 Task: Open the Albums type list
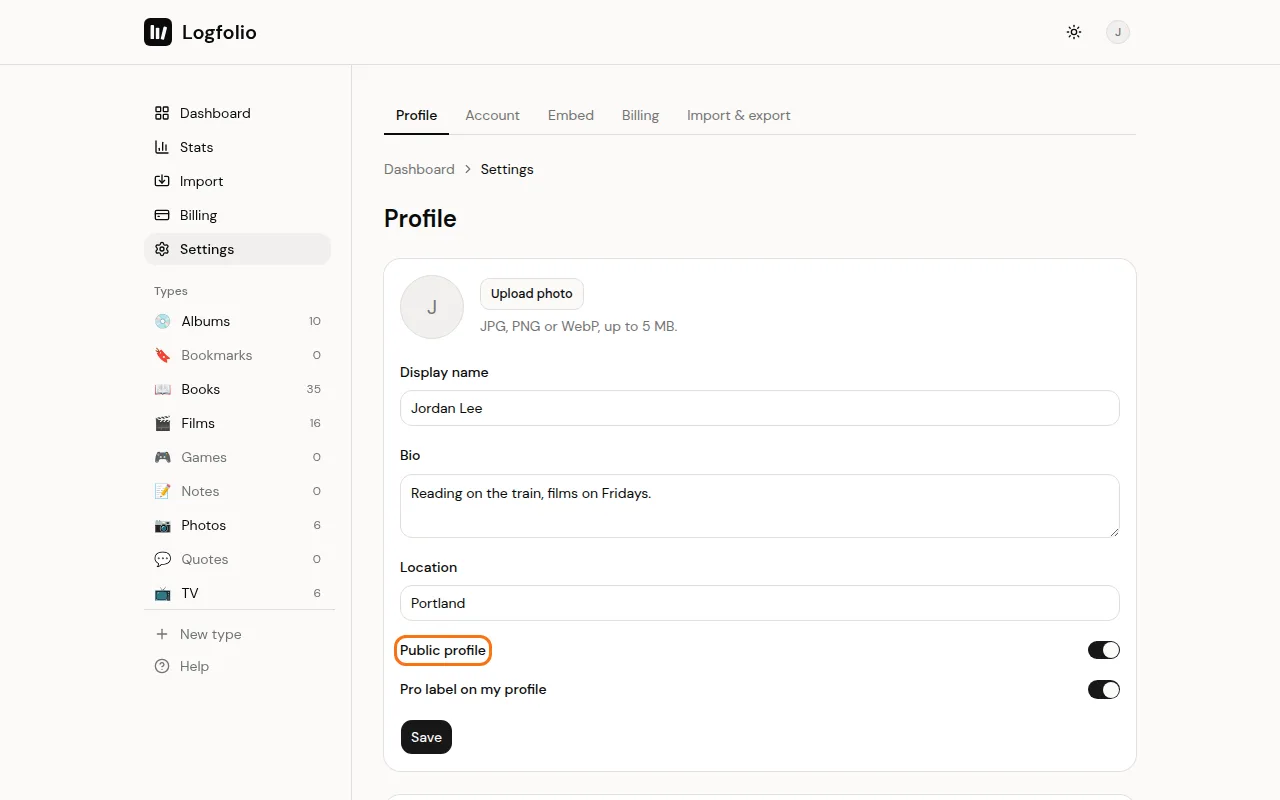(237, 321)
